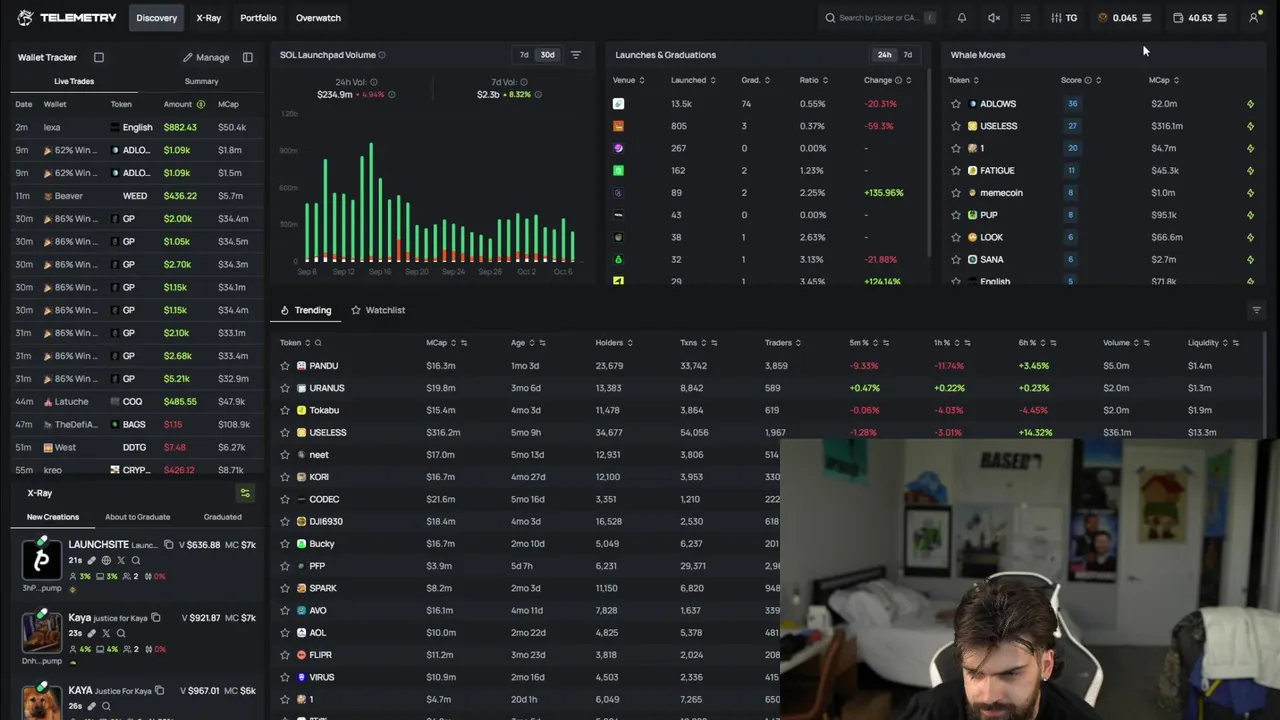Select 30d range for Launchpad Volume
Viewport: 1280px width, 720px height.
(x=548, y=55)
